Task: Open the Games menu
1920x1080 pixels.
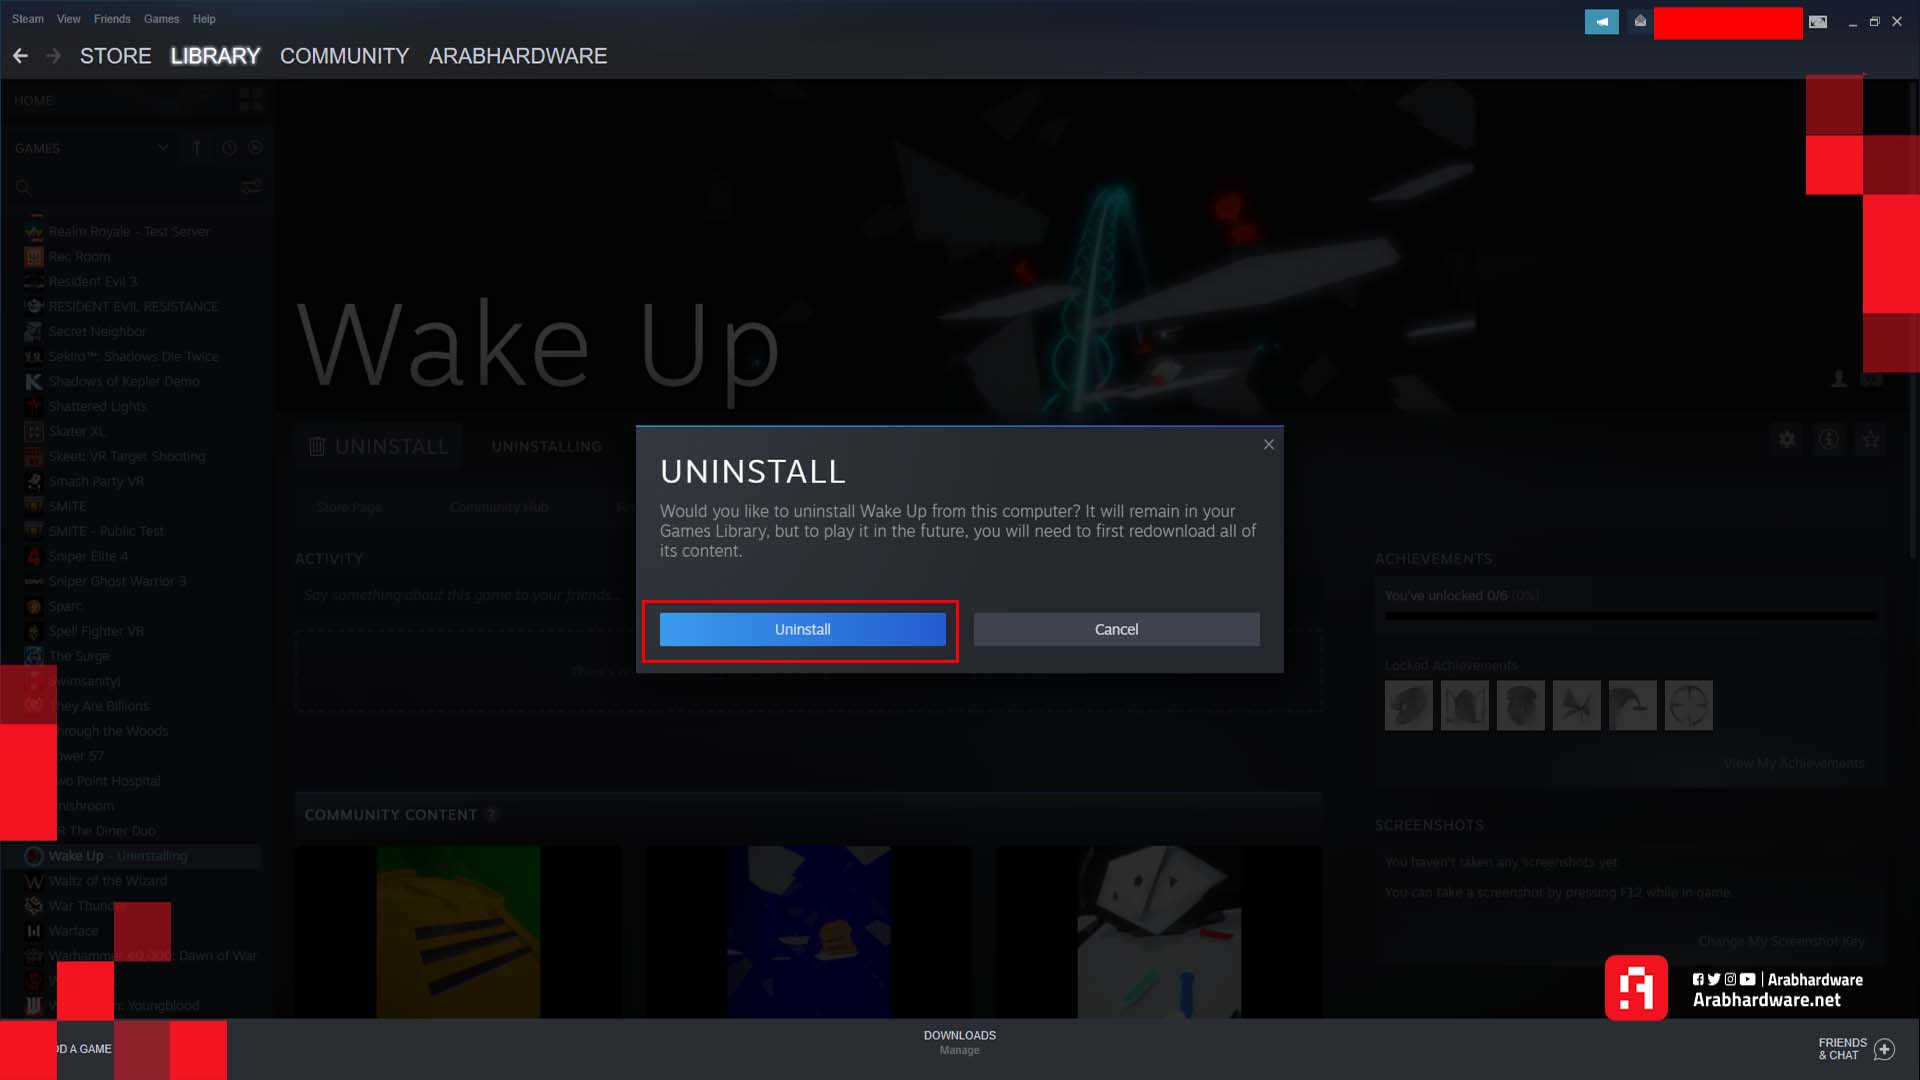Action: (161, 19)
